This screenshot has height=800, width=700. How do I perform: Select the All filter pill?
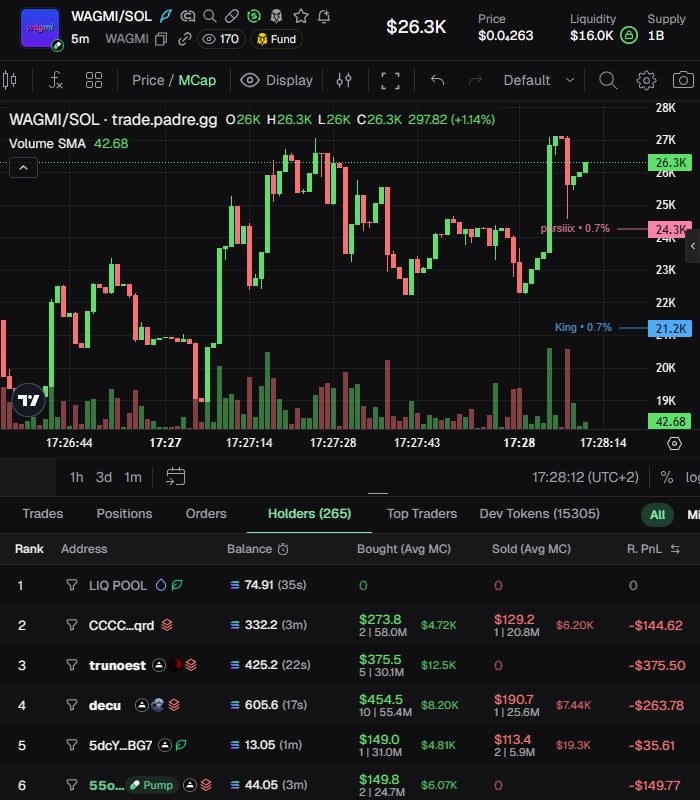click(657, 514)
